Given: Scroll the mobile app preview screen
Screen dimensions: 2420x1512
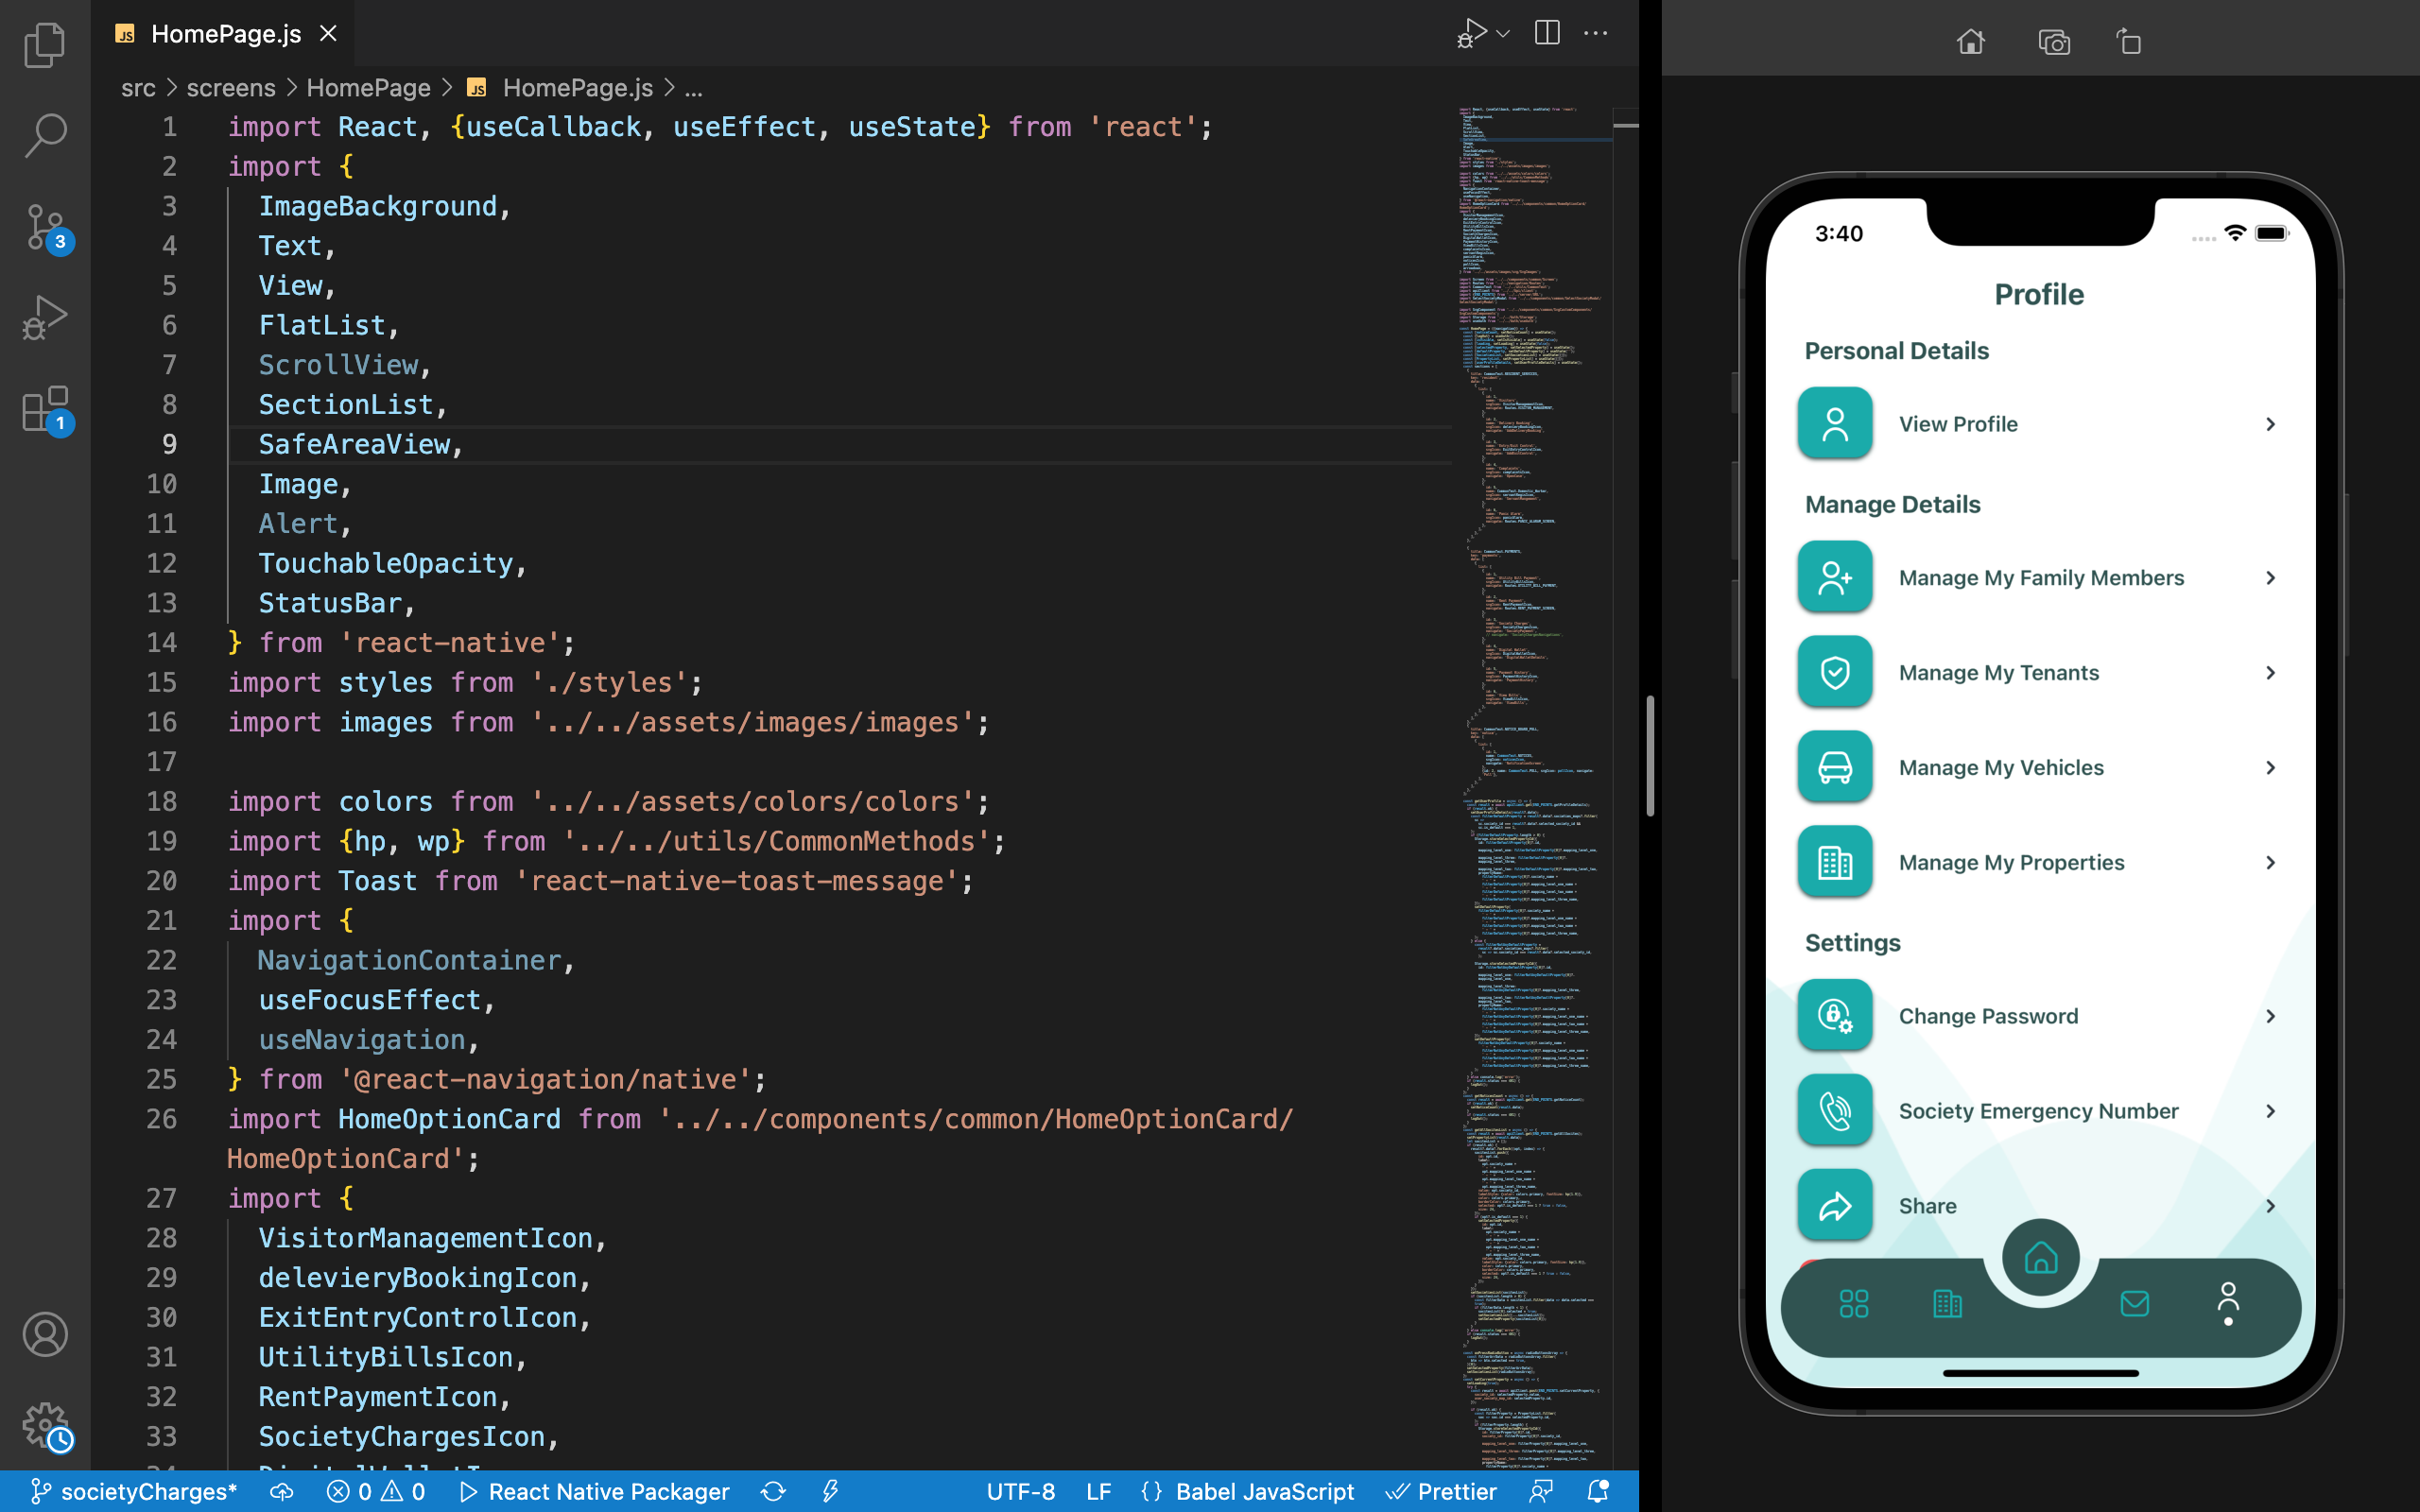Looking at the screenshot, I should 2038,783.
